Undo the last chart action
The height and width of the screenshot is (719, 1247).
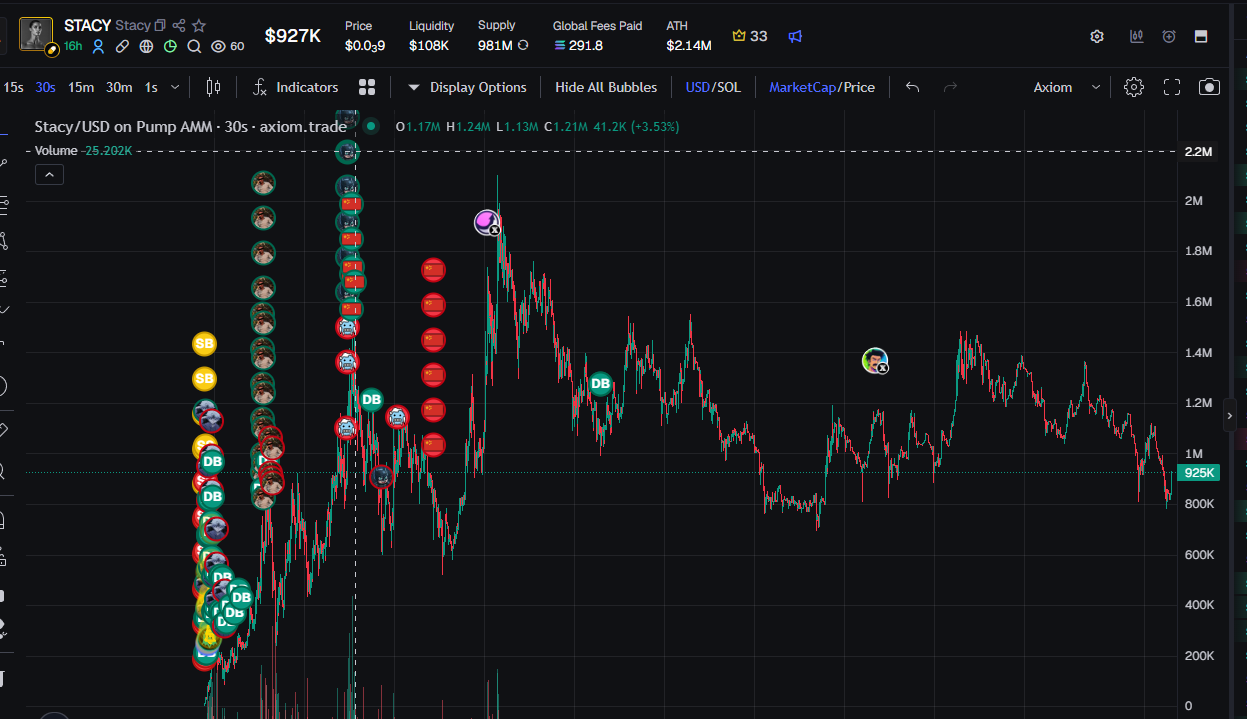912,87
